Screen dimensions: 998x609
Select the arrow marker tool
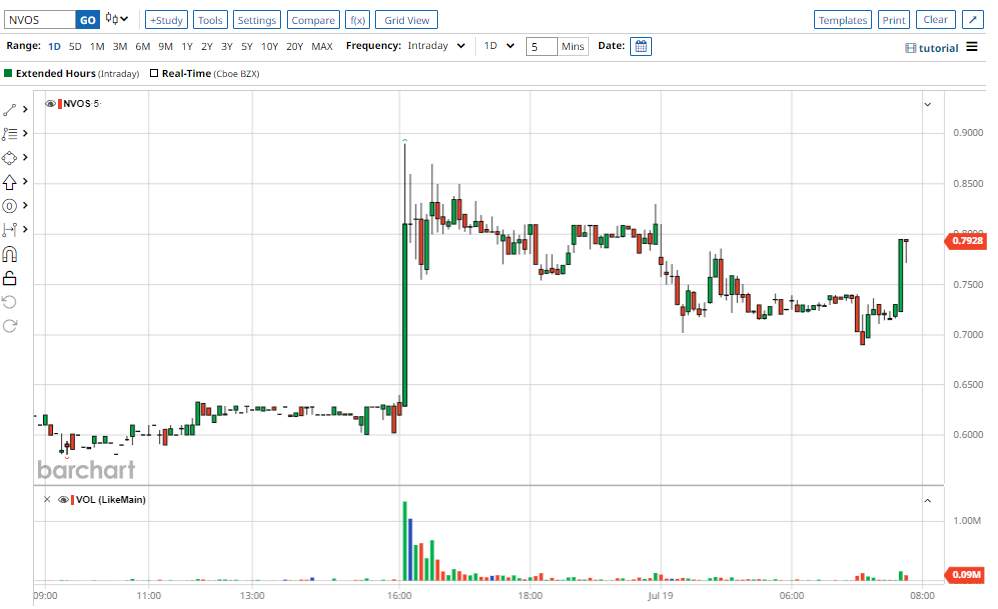coord(10,183)
